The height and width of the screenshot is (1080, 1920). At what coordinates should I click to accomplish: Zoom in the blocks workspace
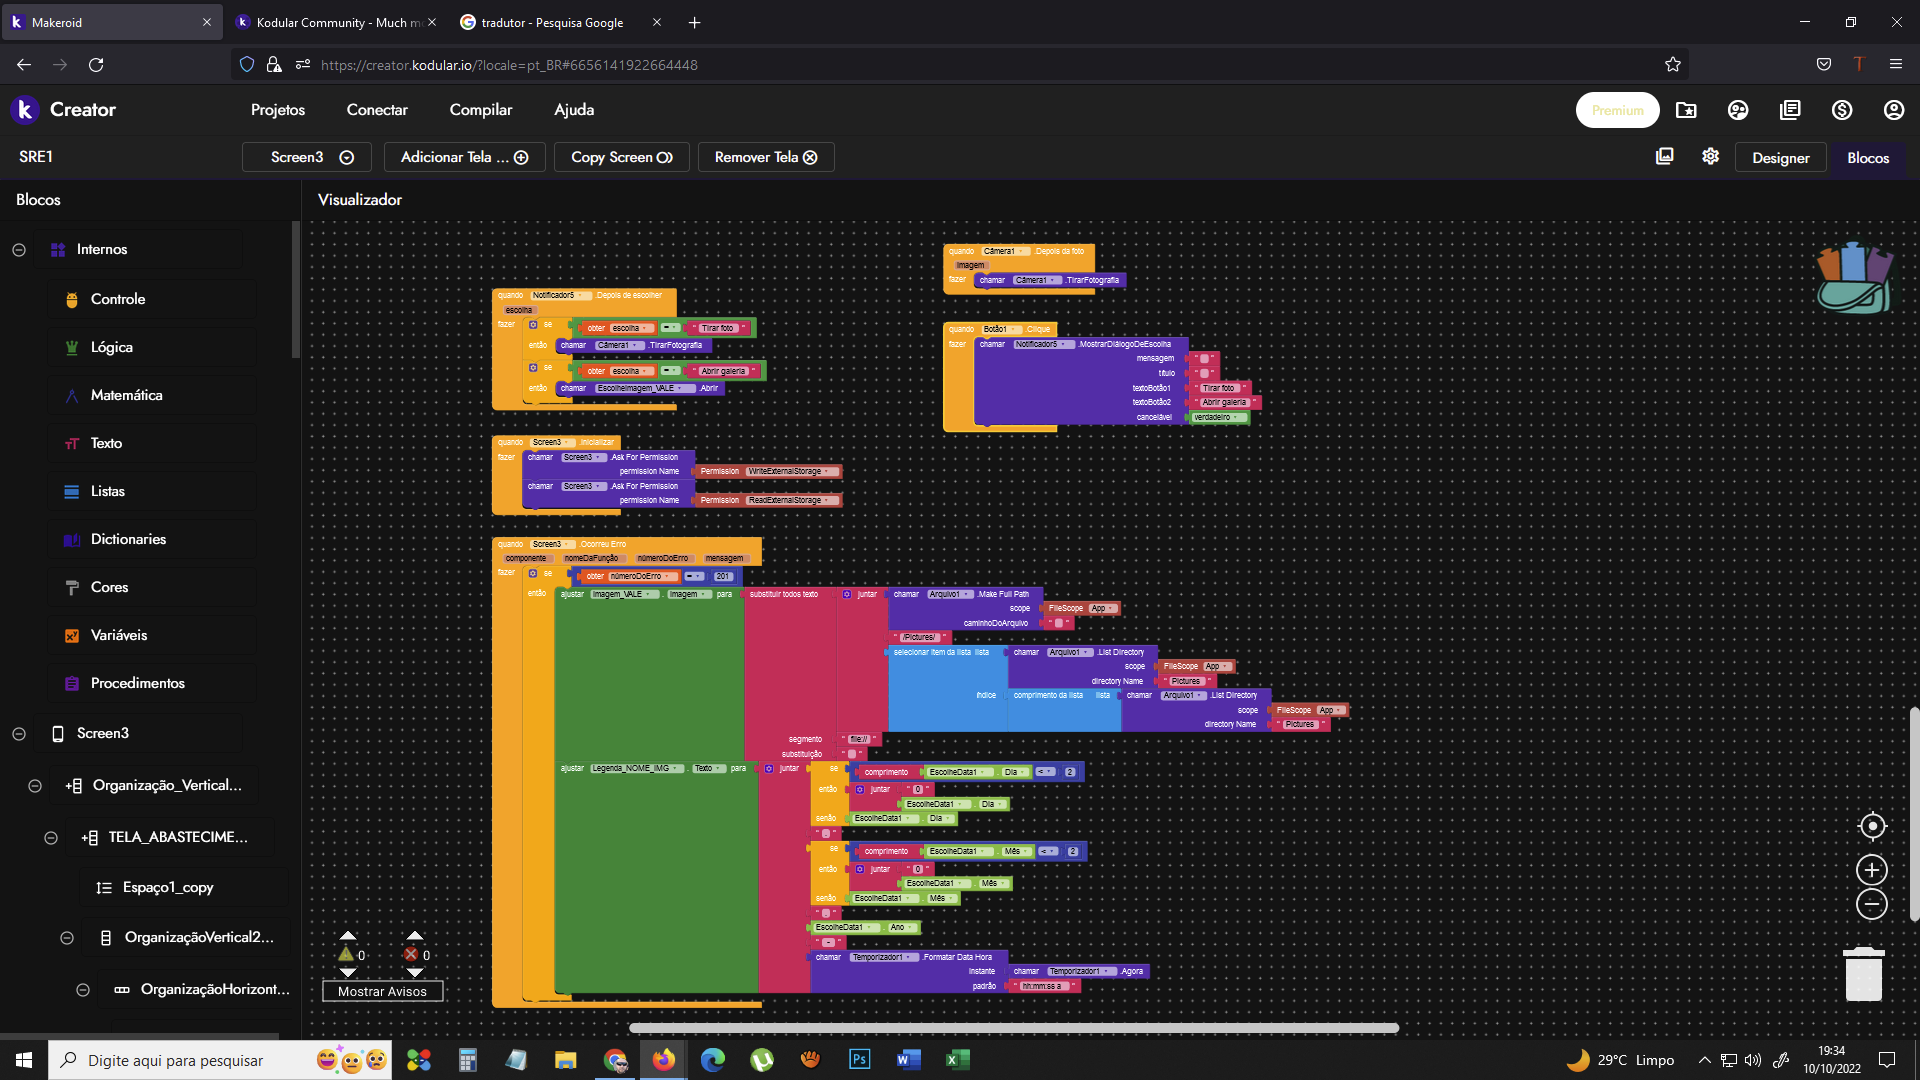click(x=1872, y=870)
